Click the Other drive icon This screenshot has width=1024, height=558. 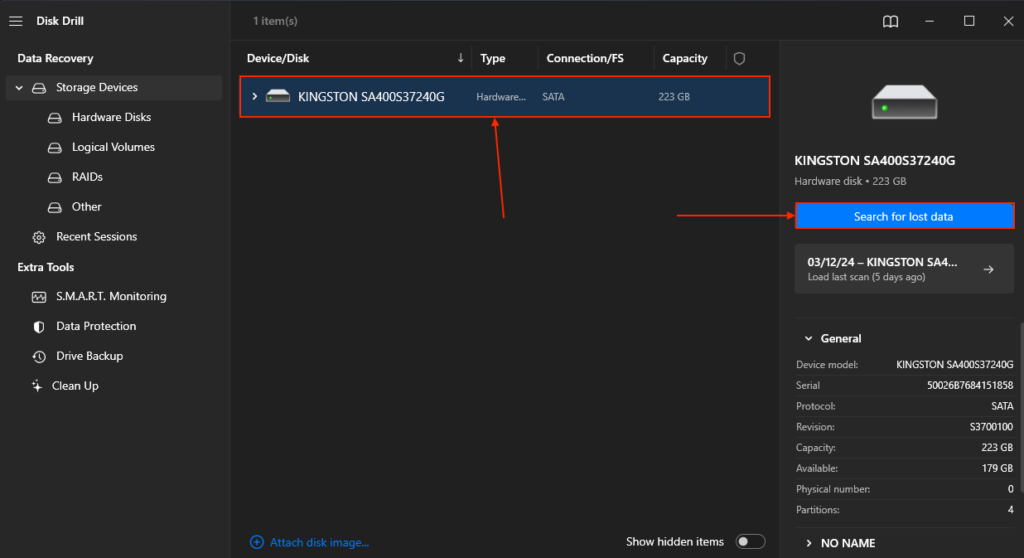tap(55, 207)
